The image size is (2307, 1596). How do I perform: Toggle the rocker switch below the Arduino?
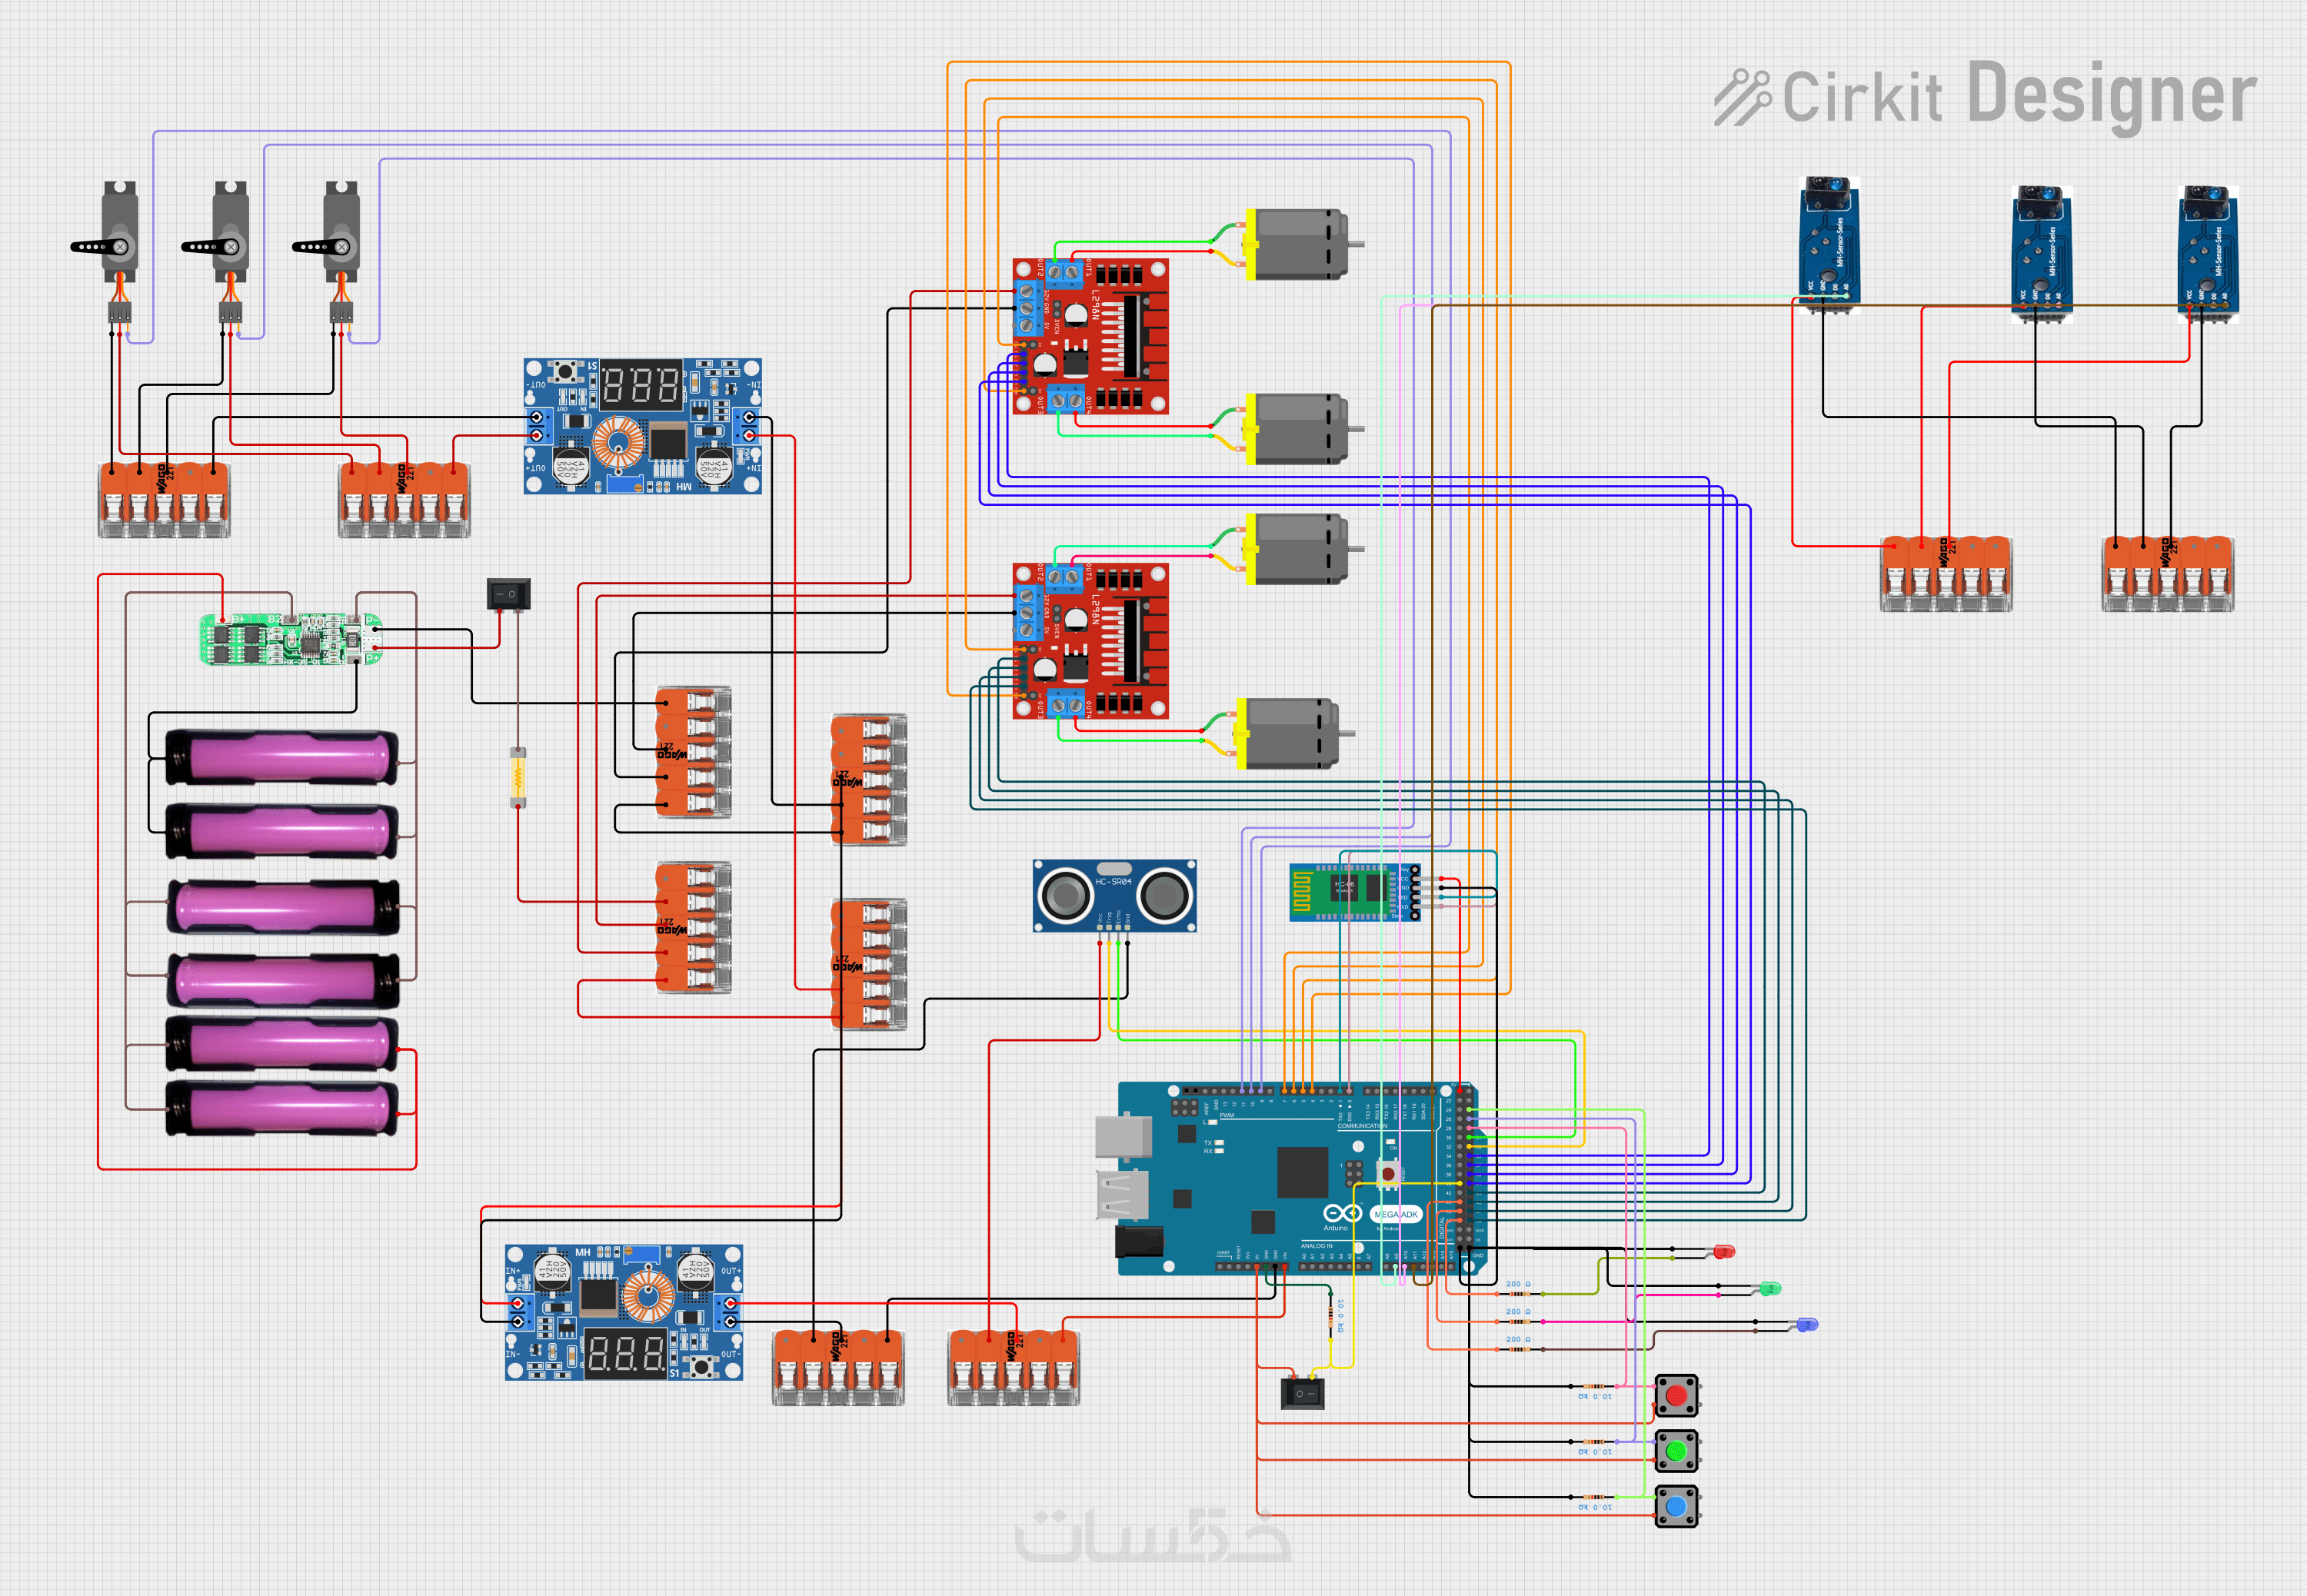coord(1302,1392)
